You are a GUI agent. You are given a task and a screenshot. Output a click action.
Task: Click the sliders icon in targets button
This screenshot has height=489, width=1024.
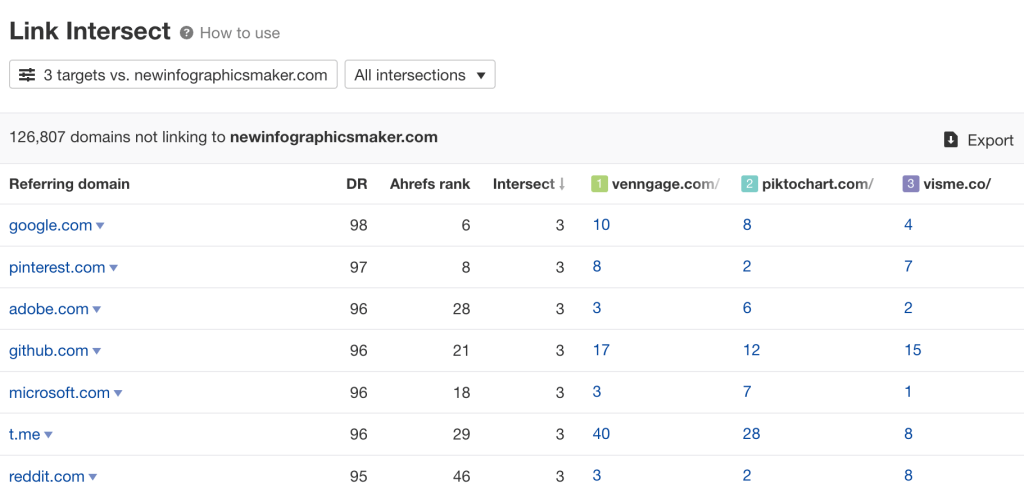click(x=27, y=75)
